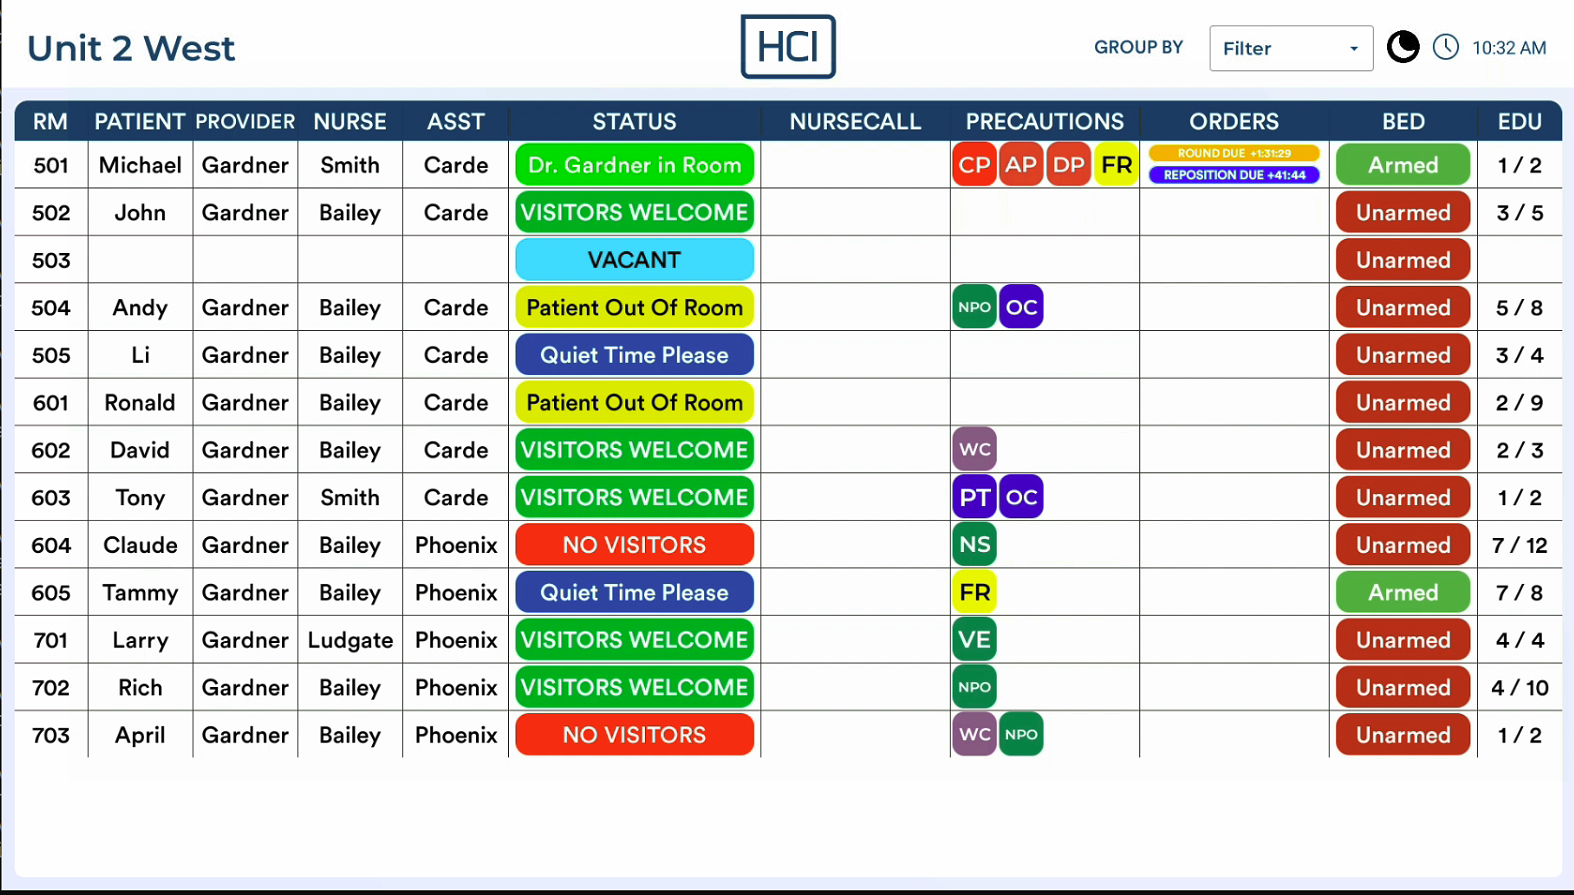
Task: Click the OC badge in room 504
Action: tap(1021, 307)
